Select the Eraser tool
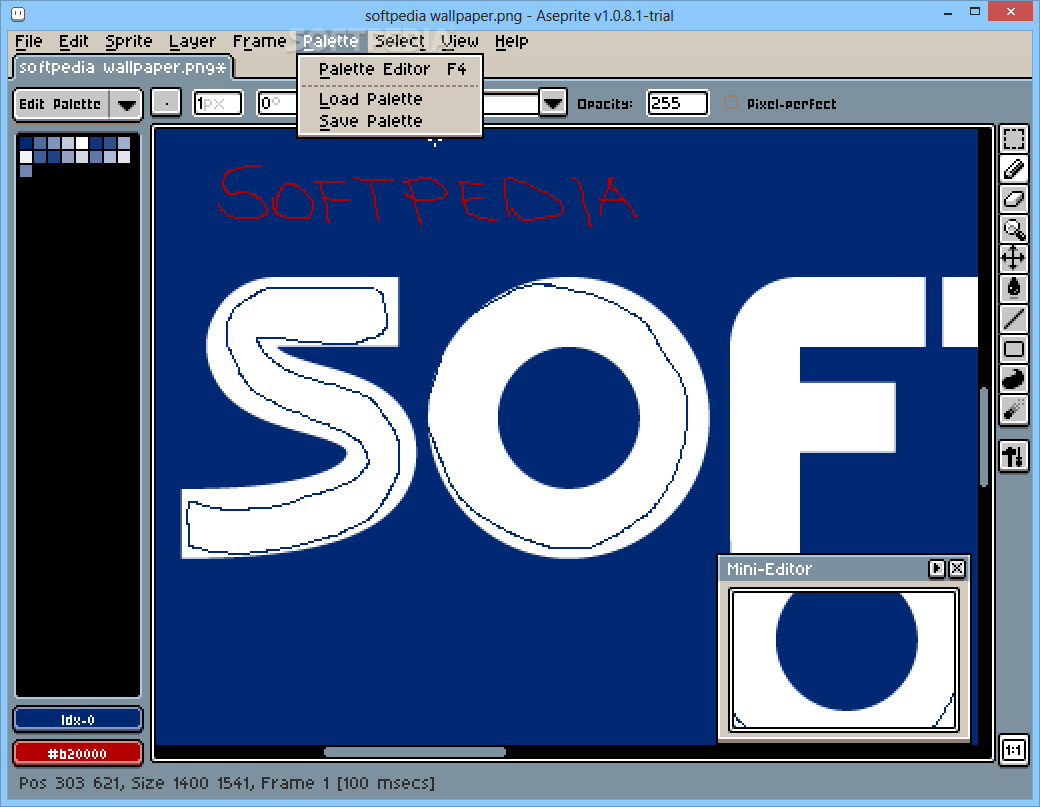Screen dimensions: 1040x807 [1013, 199]
